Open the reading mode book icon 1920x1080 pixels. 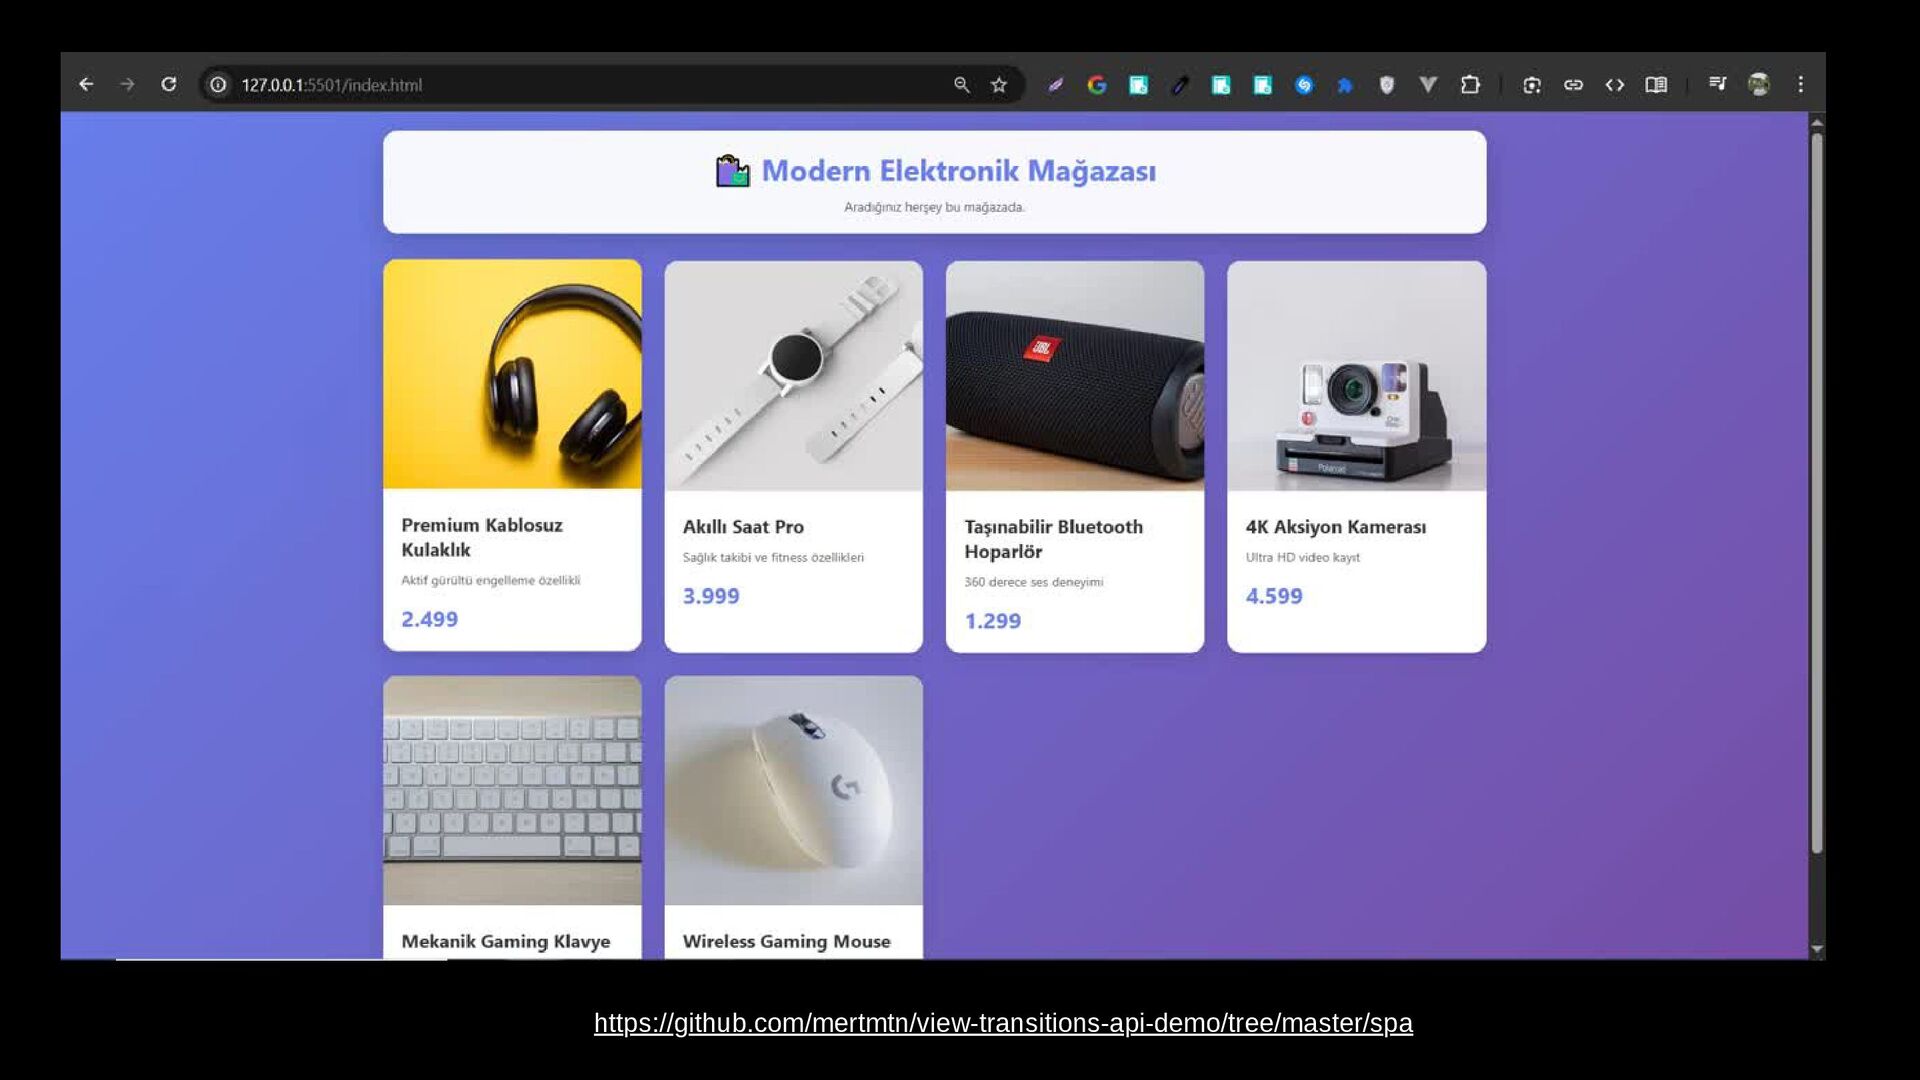click(1656, 85)
